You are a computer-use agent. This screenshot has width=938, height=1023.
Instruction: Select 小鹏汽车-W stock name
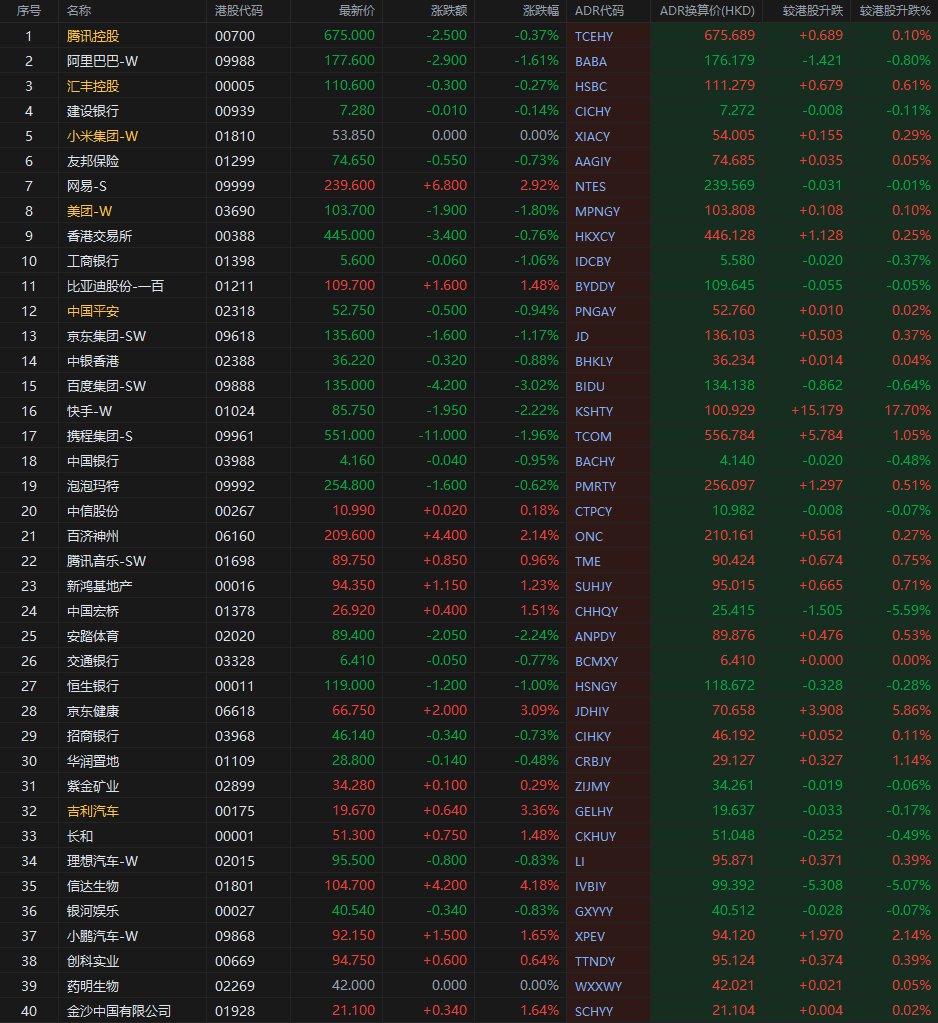click(x=102, y=937)
